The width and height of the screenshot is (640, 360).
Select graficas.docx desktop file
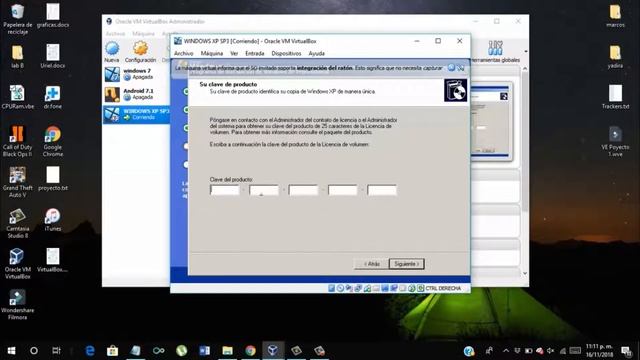coord(53,16)
